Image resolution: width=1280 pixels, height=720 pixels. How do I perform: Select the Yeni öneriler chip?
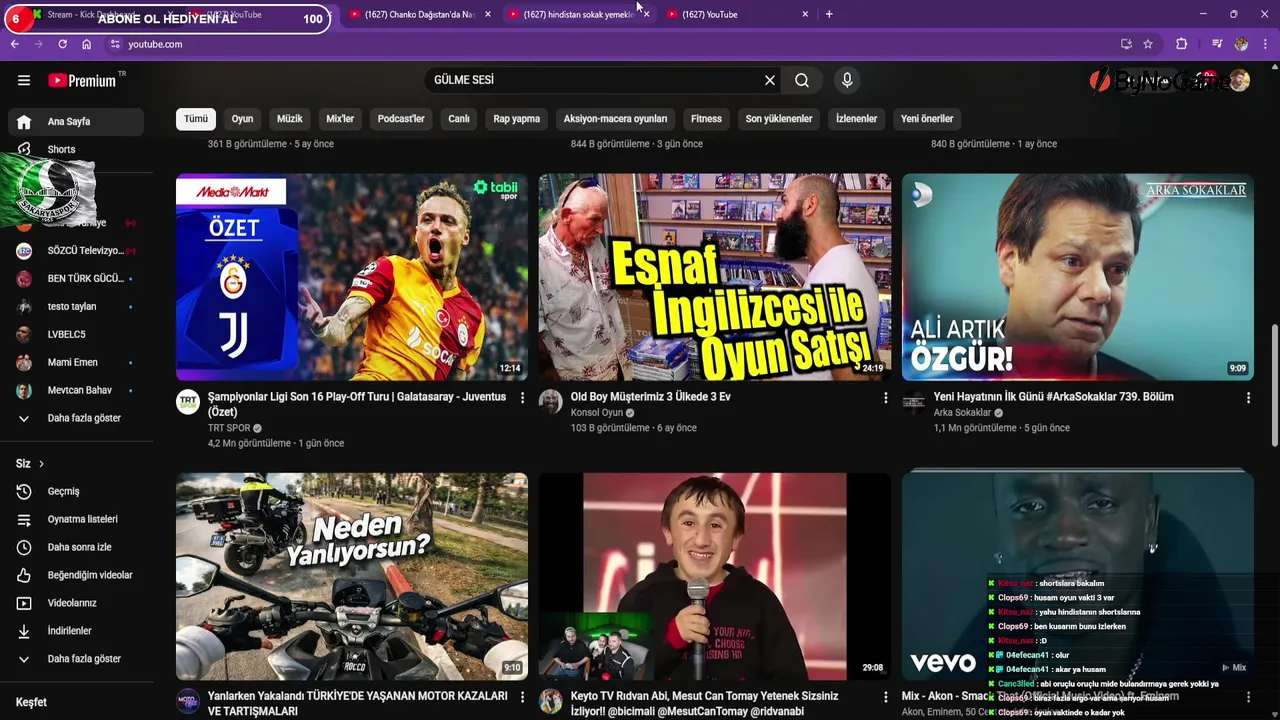click(927, 119)
